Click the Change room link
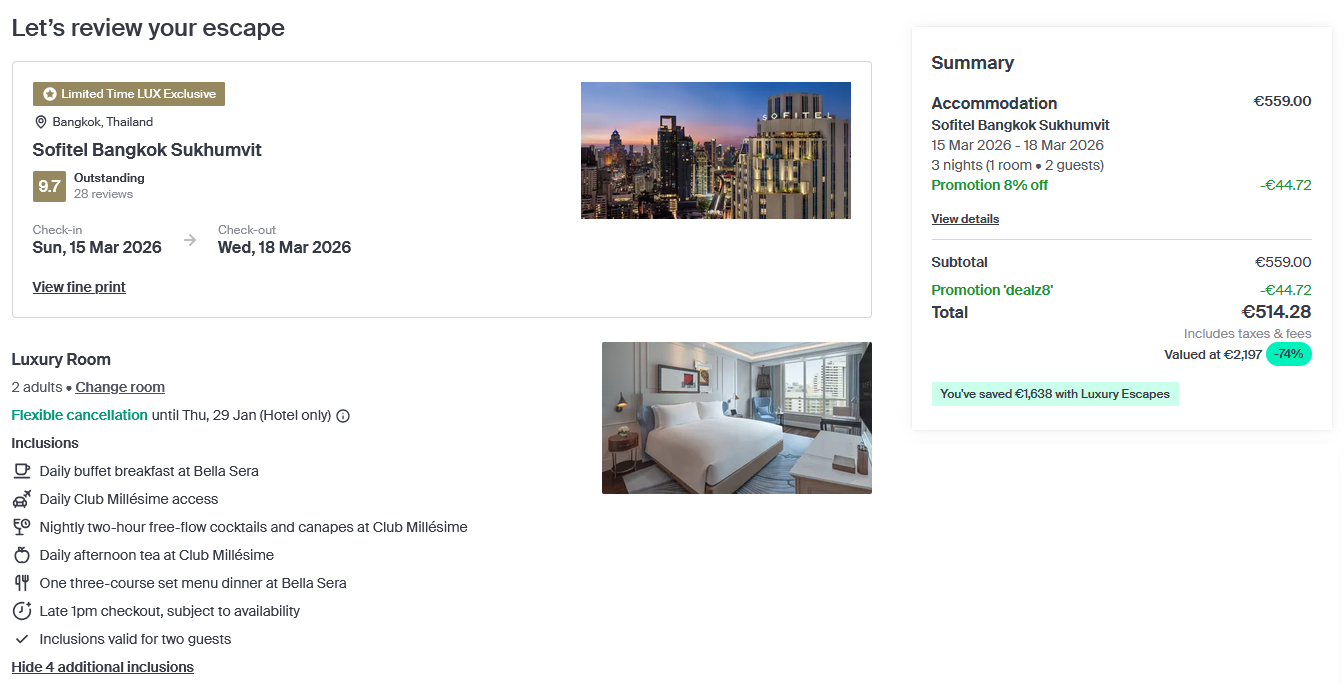This screenshot has width=1344, height=686. coord(120,387)
